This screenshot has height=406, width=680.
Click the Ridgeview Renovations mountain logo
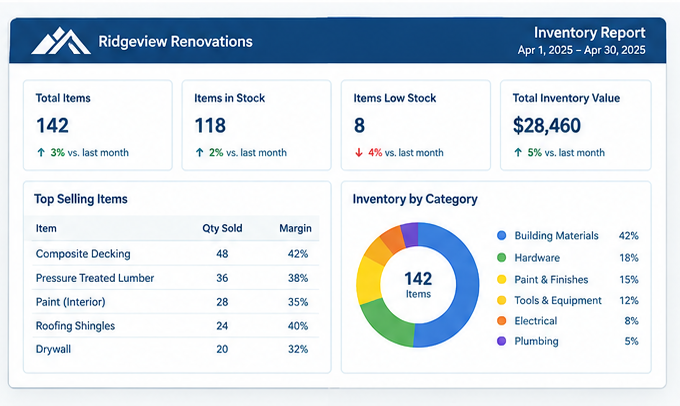point(61,41)
